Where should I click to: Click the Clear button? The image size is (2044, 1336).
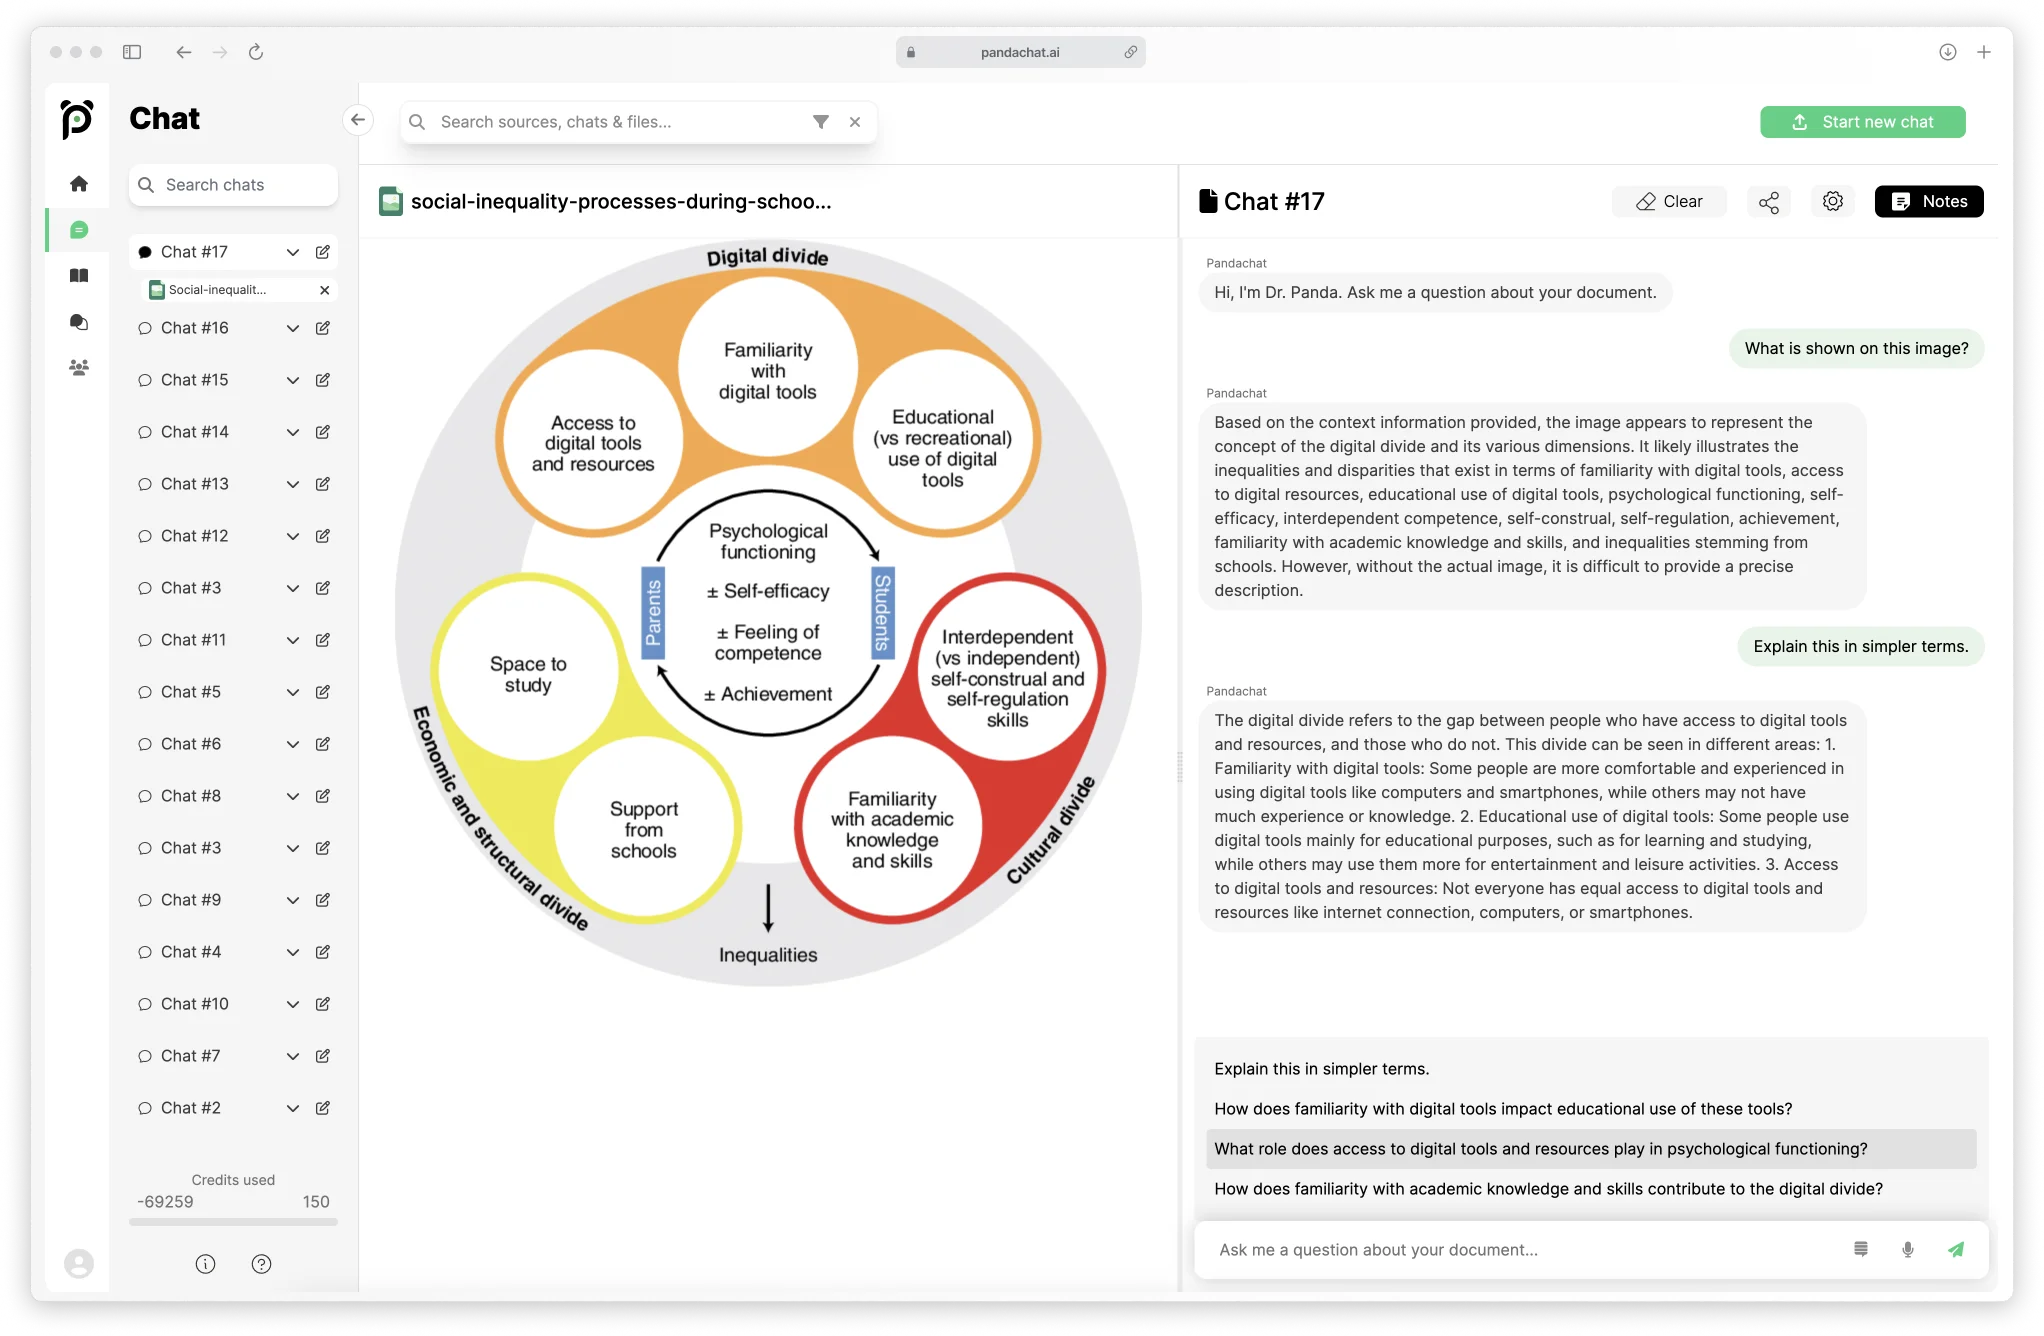(1669, 202)
